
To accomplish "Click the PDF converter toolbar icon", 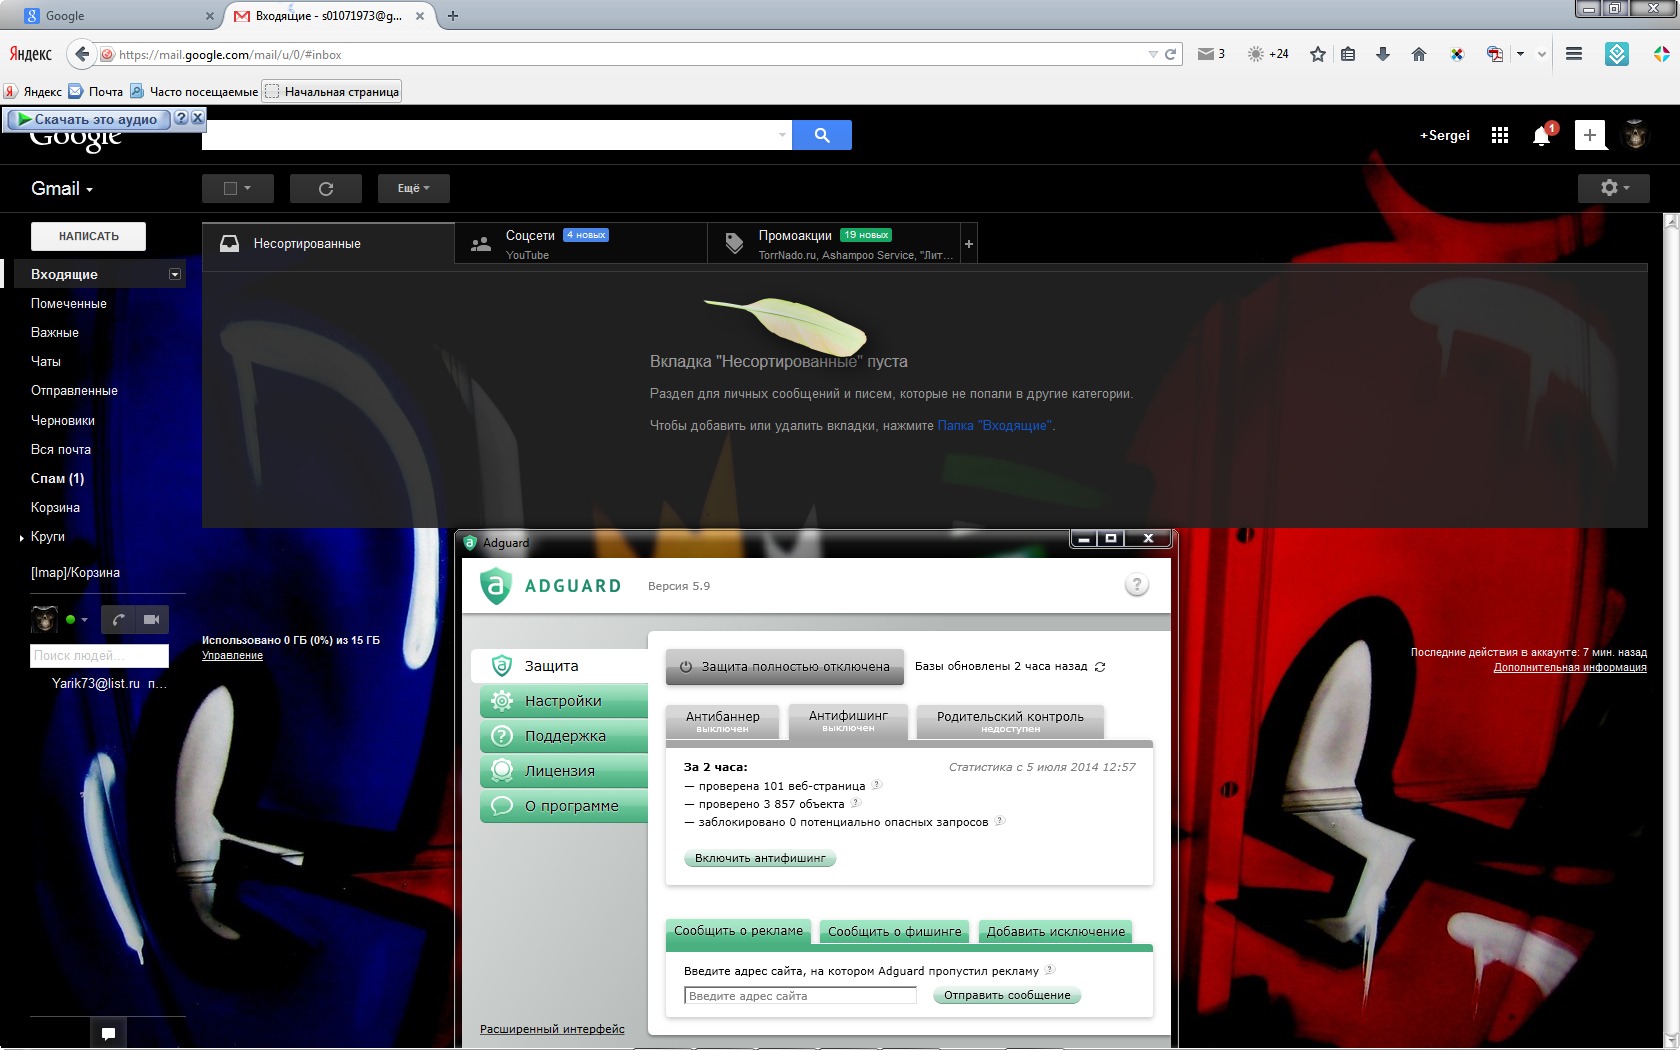I will [1495, 54].
